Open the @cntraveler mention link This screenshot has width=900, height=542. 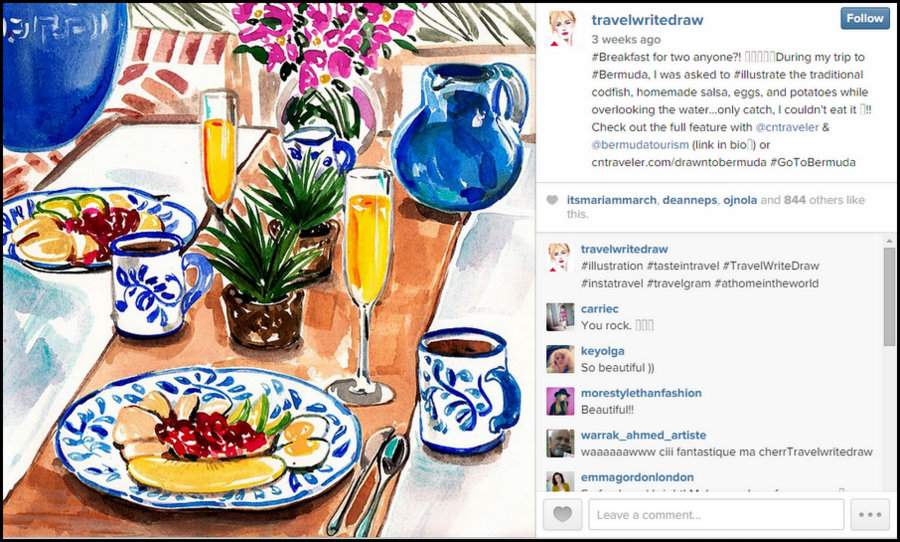(x=787, y=127)
